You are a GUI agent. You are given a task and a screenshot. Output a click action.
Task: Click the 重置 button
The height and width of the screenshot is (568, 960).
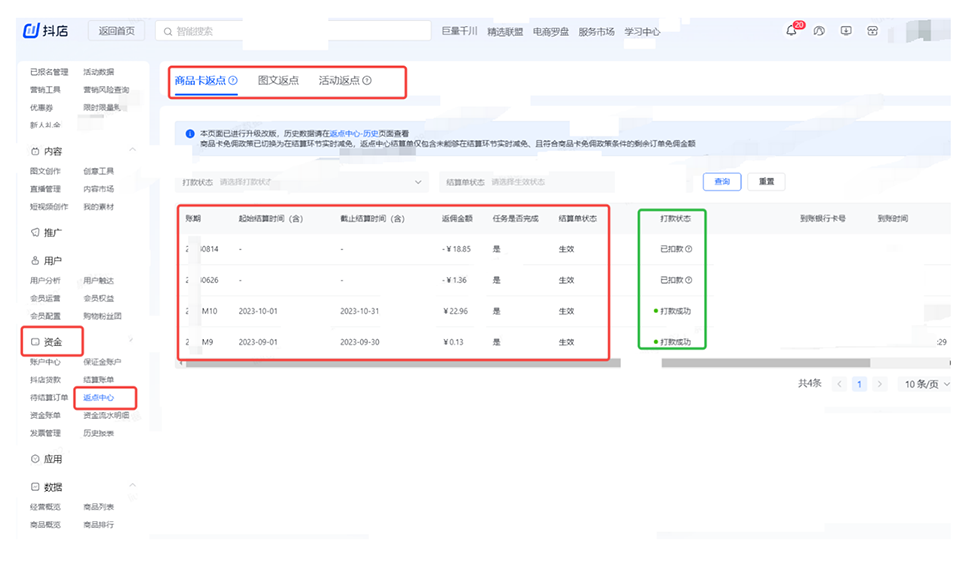pyautogui.click(x=767, y=182)
